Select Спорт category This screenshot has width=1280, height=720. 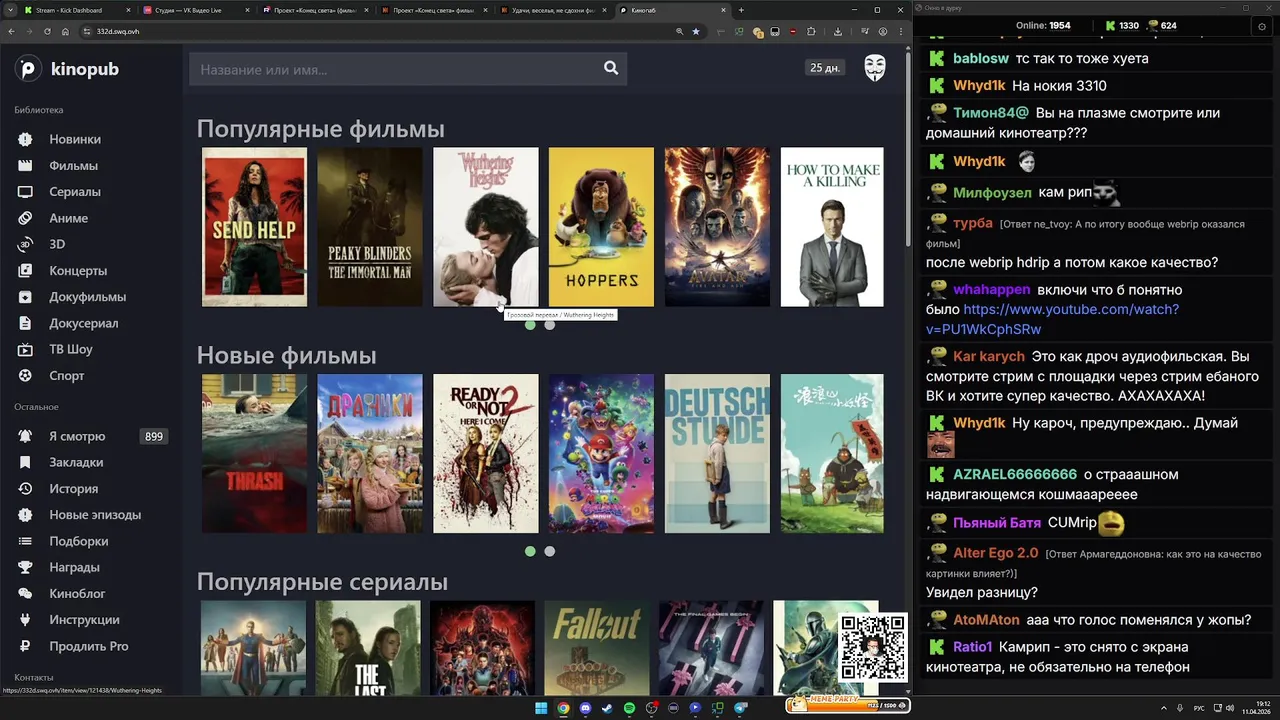(67, 376)
